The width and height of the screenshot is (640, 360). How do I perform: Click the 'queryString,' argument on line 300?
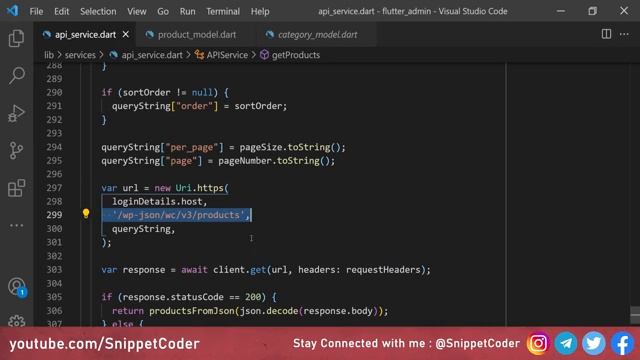[144, 229]
